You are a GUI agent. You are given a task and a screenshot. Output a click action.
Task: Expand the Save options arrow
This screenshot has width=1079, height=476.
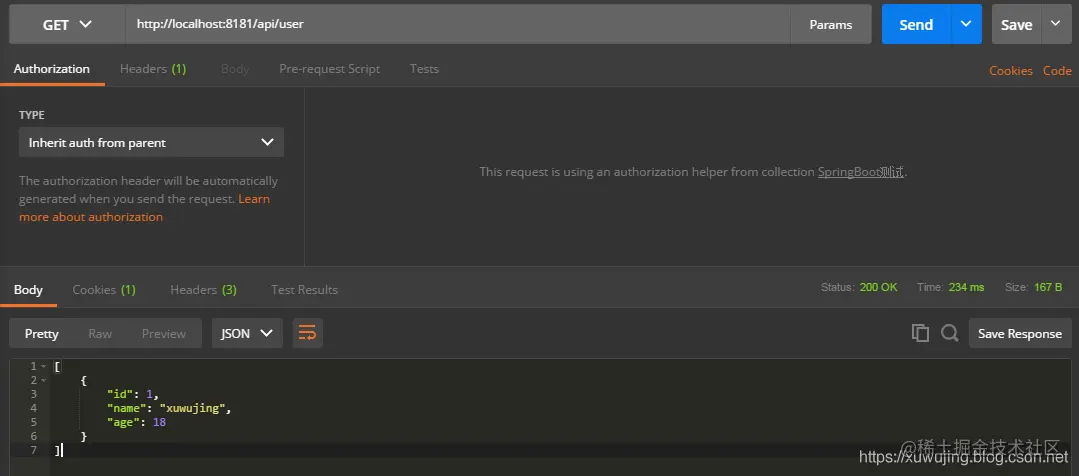point(1056,24)
